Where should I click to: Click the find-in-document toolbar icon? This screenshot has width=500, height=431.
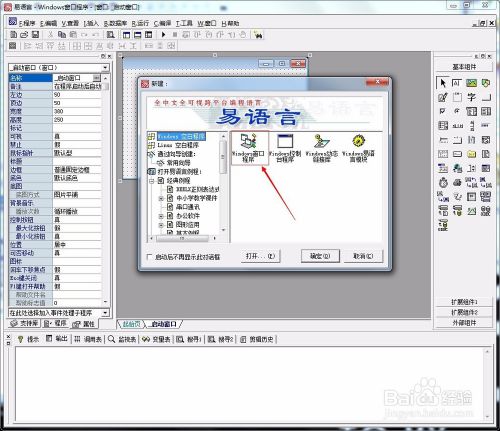110,34
